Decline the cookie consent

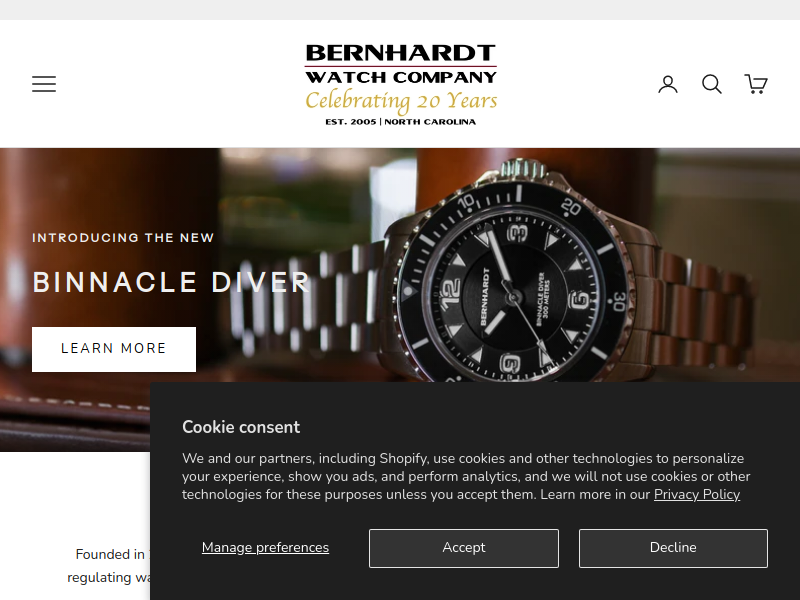point(673,548)
